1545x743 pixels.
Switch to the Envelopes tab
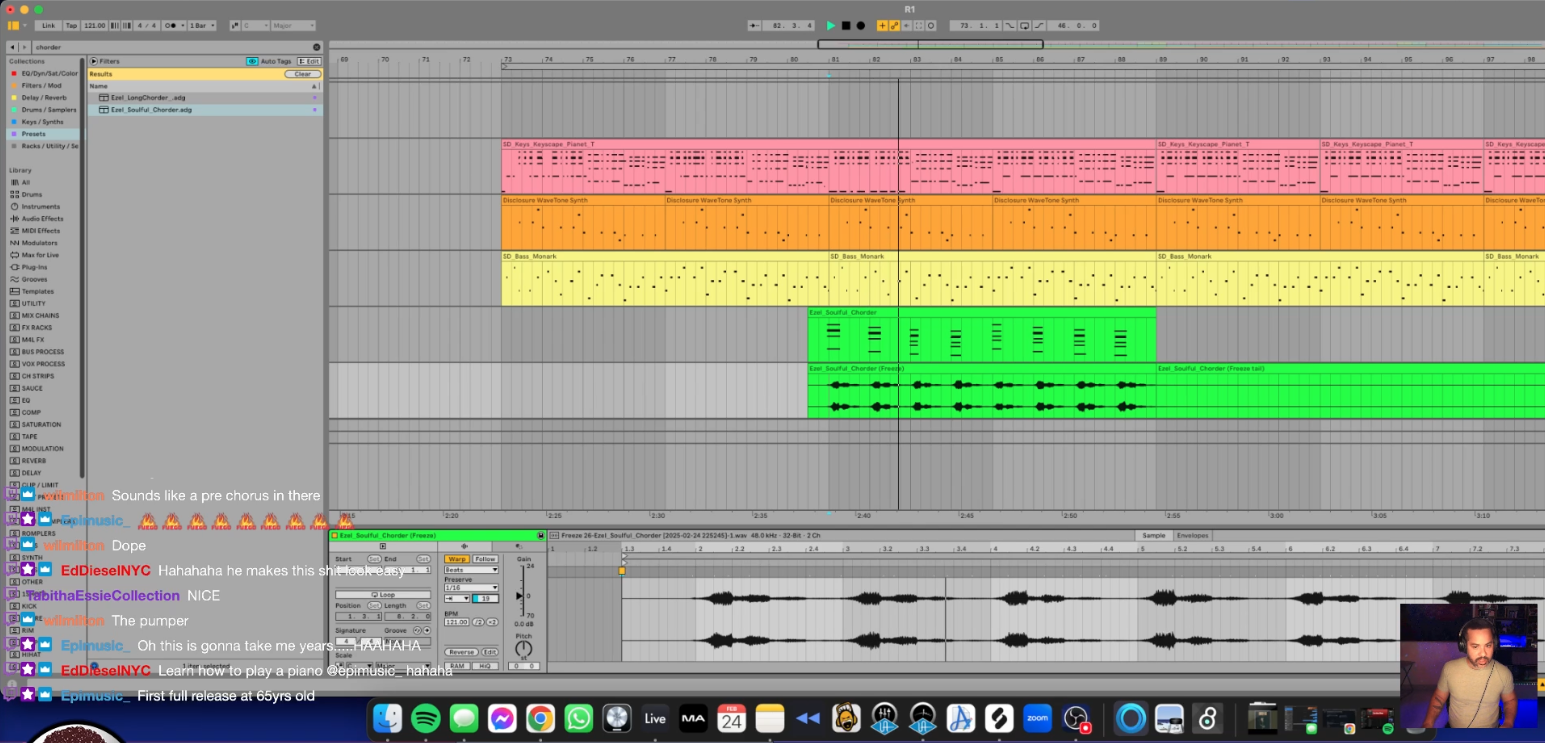tap(1192, 535)
